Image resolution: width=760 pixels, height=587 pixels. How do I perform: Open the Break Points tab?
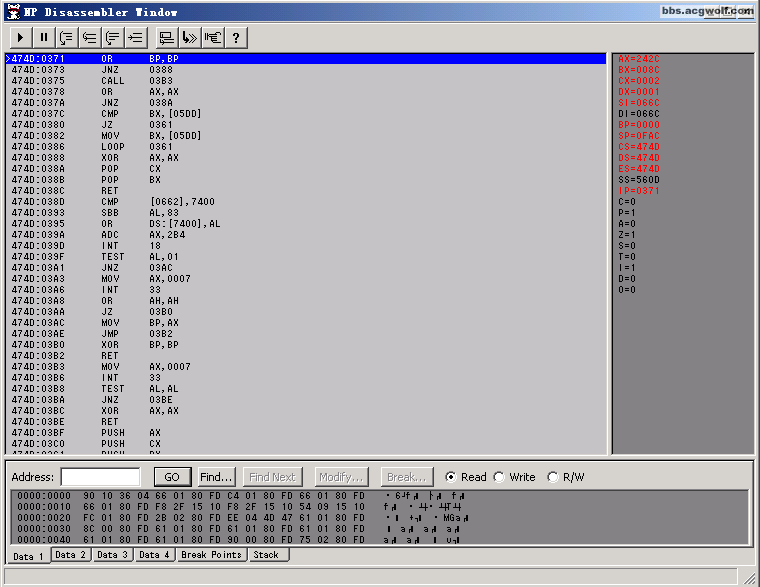(212, 554)
